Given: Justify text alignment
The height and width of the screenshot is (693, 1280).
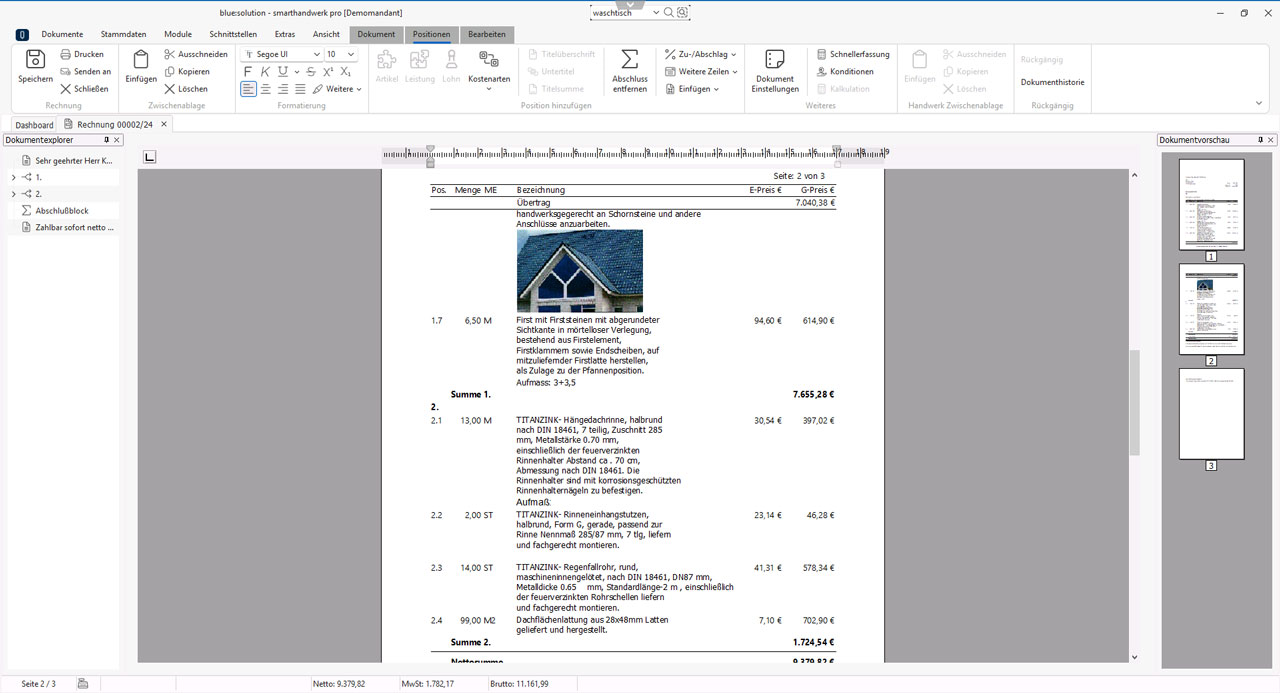Looking at the screenshot, I should click(x=300, y=89).
